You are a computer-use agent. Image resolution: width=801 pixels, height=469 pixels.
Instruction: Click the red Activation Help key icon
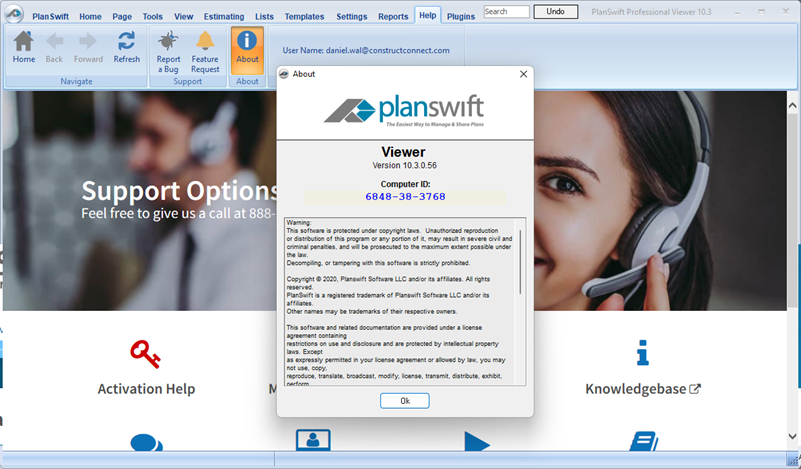tap(145, 354)
